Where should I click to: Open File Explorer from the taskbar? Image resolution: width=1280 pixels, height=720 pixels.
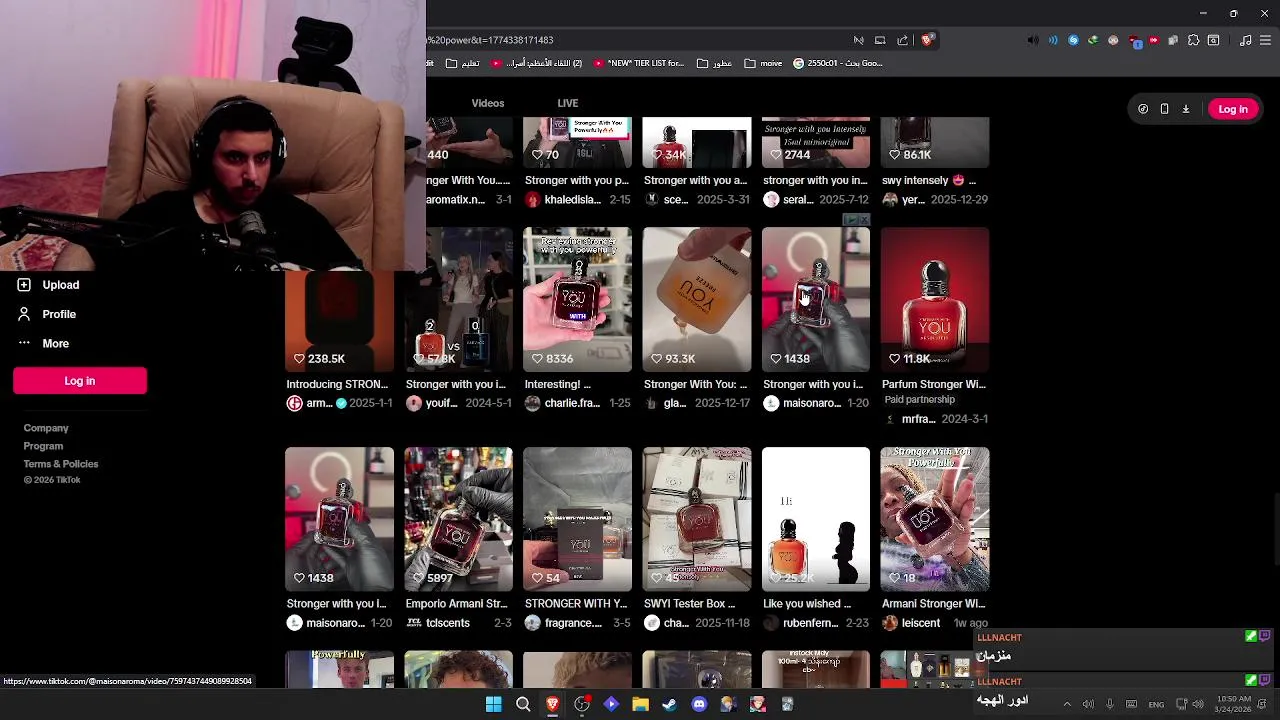[x=640, y=705]
